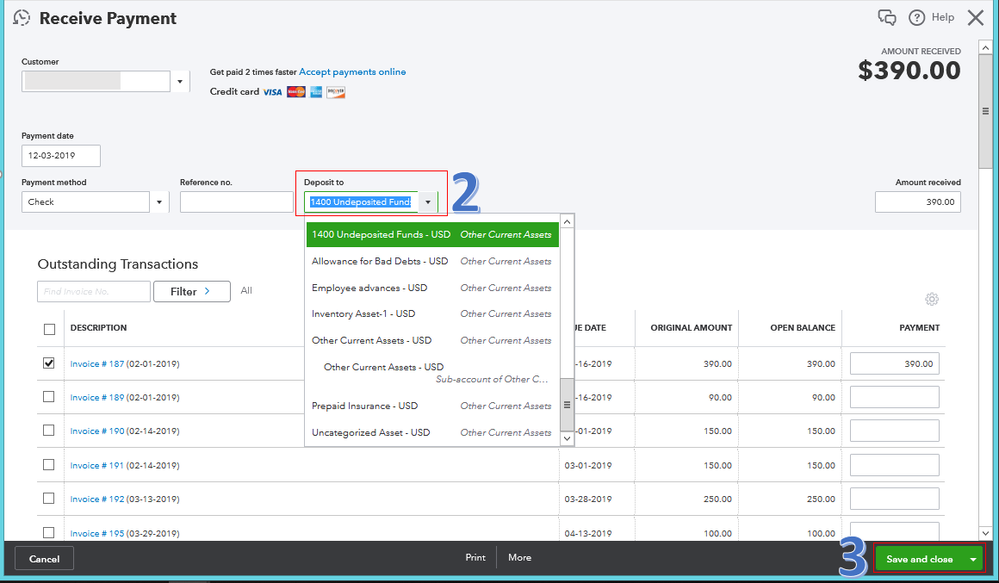Select all transactions with the header checkbox
The height and width of the screenshot is (583, 999).
coord(48,328)
